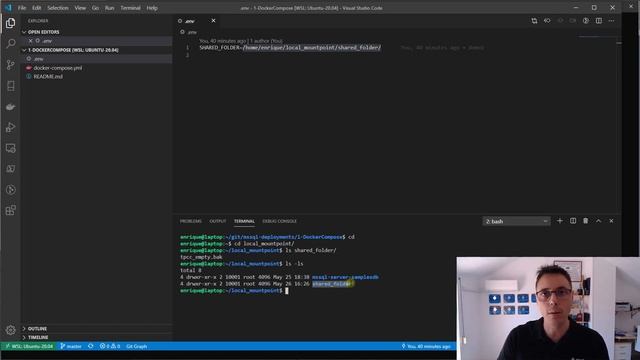The image size is (640, 360).
Task: Open the Help menu
Action: pos(152,8)
